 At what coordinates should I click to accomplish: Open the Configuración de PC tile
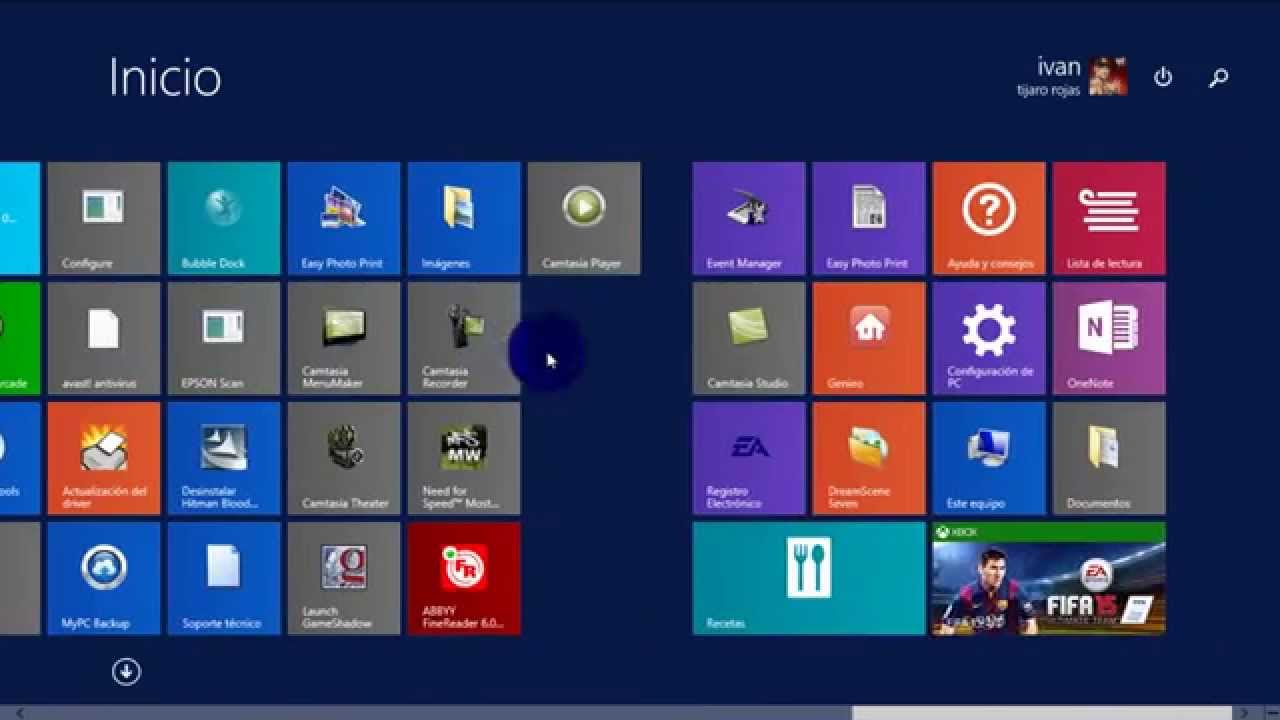pyautogui.click(x=989, y=338)
